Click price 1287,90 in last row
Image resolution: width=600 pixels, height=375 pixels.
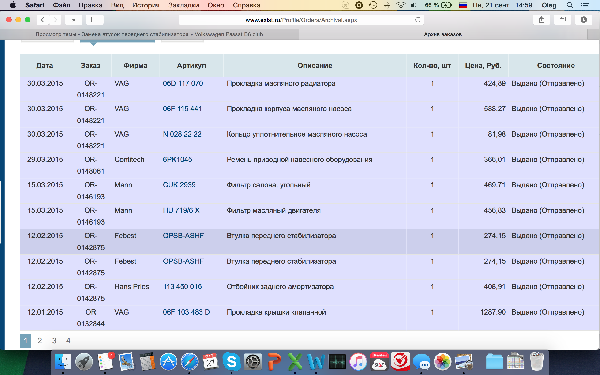[x=493, y=312]
